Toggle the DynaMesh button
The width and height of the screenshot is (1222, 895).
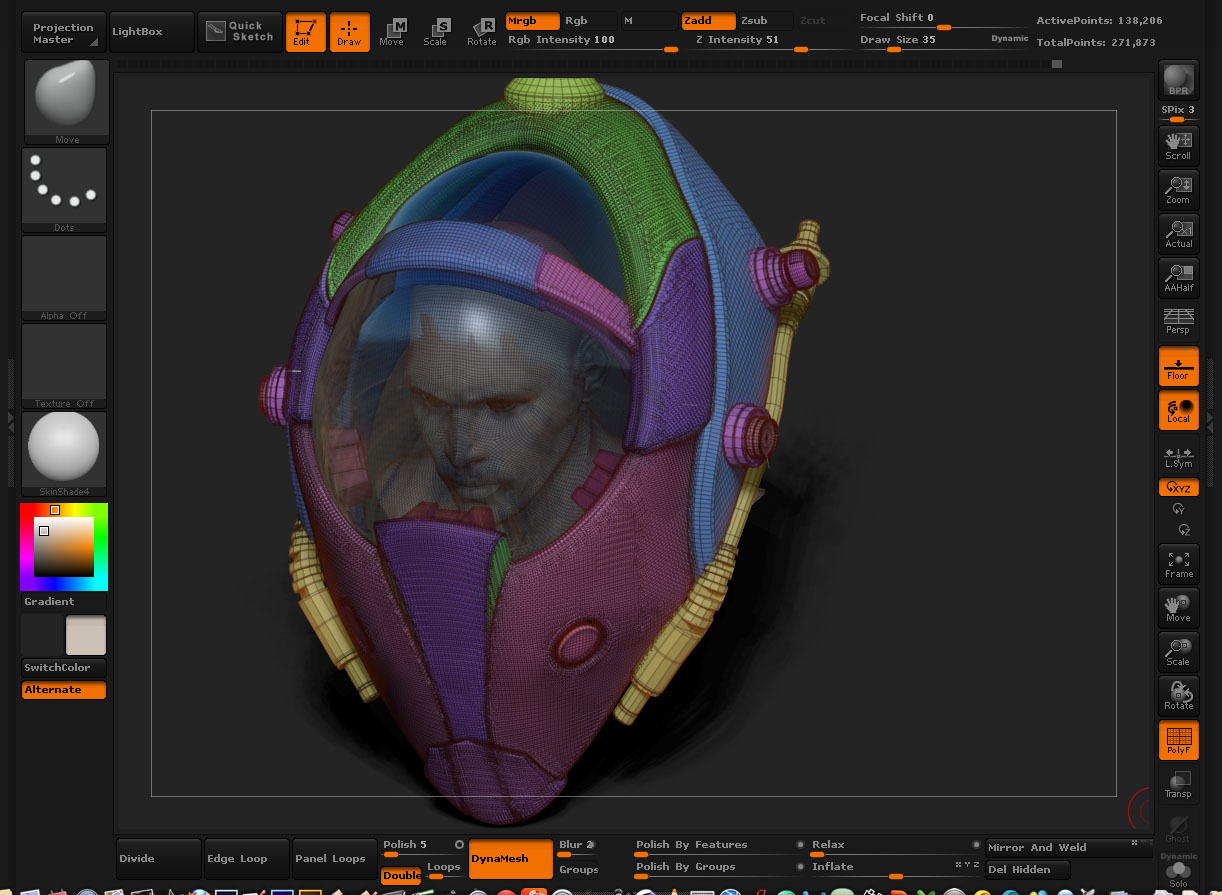(510, 859)
